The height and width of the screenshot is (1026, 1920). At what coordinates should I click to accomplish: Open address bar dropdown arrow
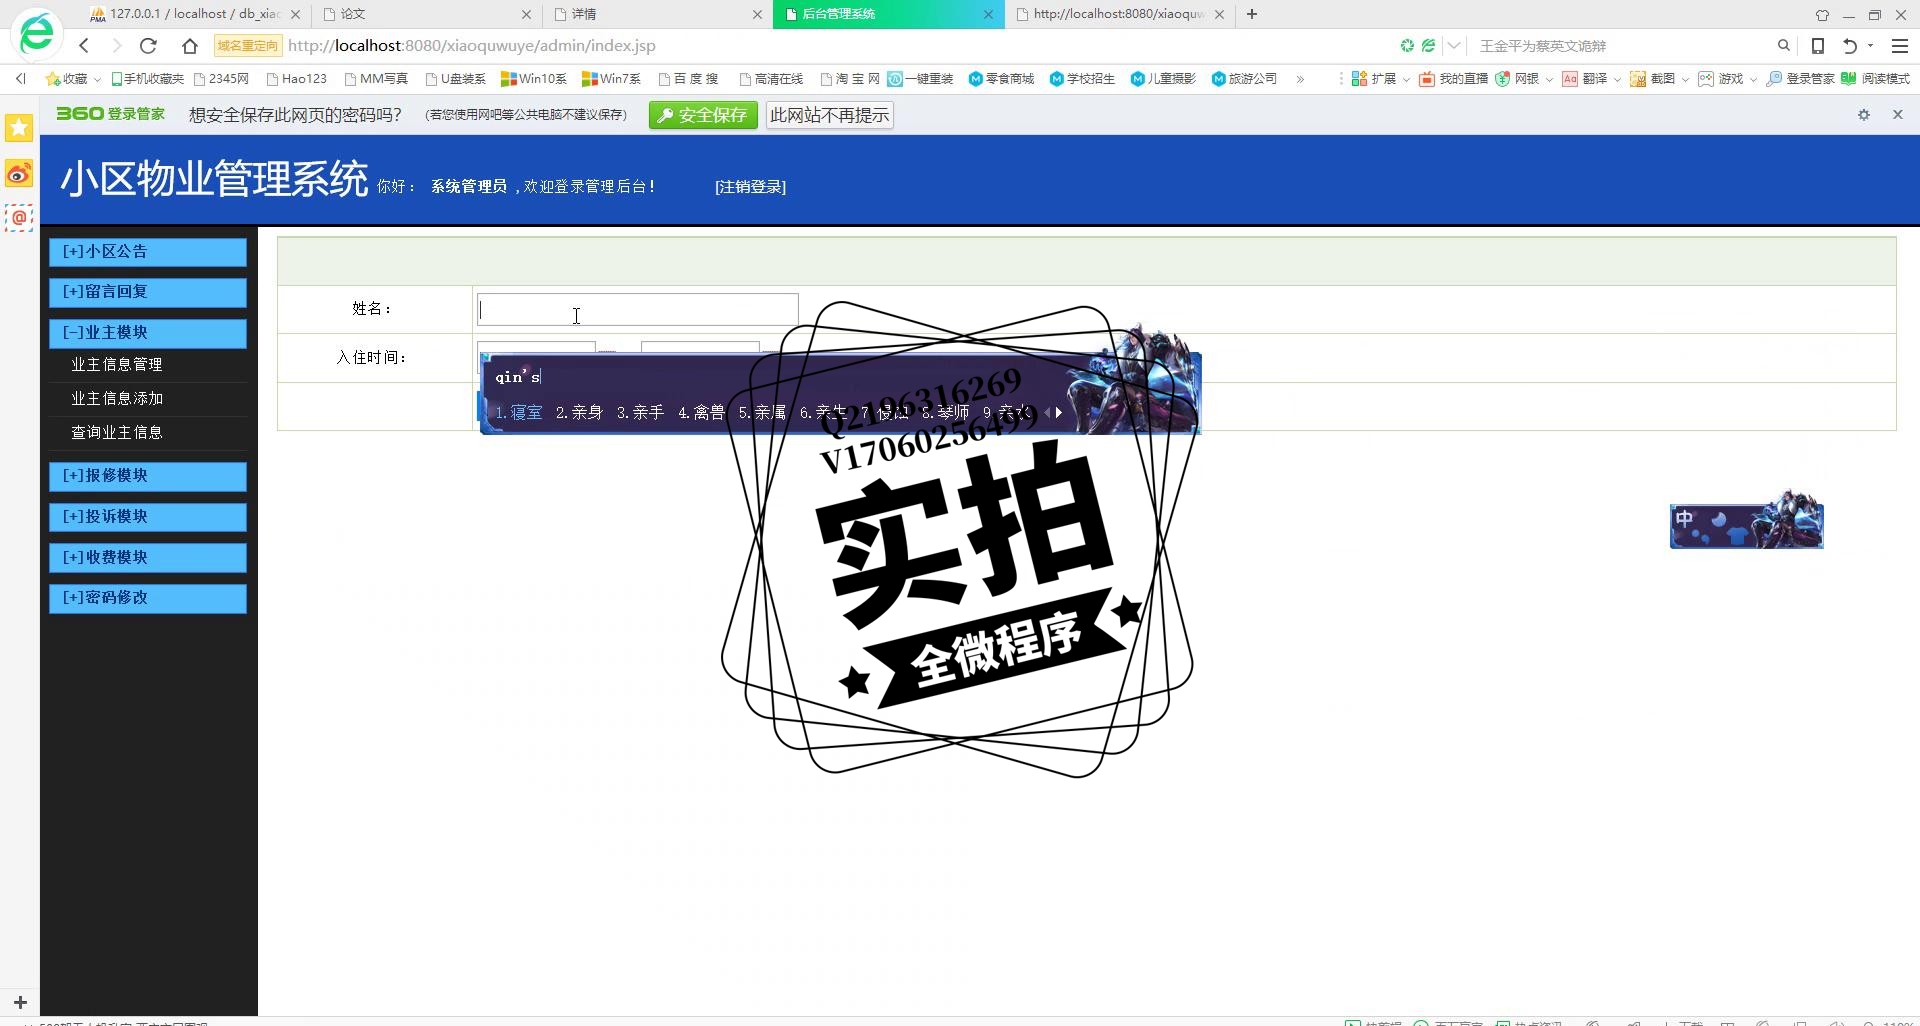(1454, 46)
